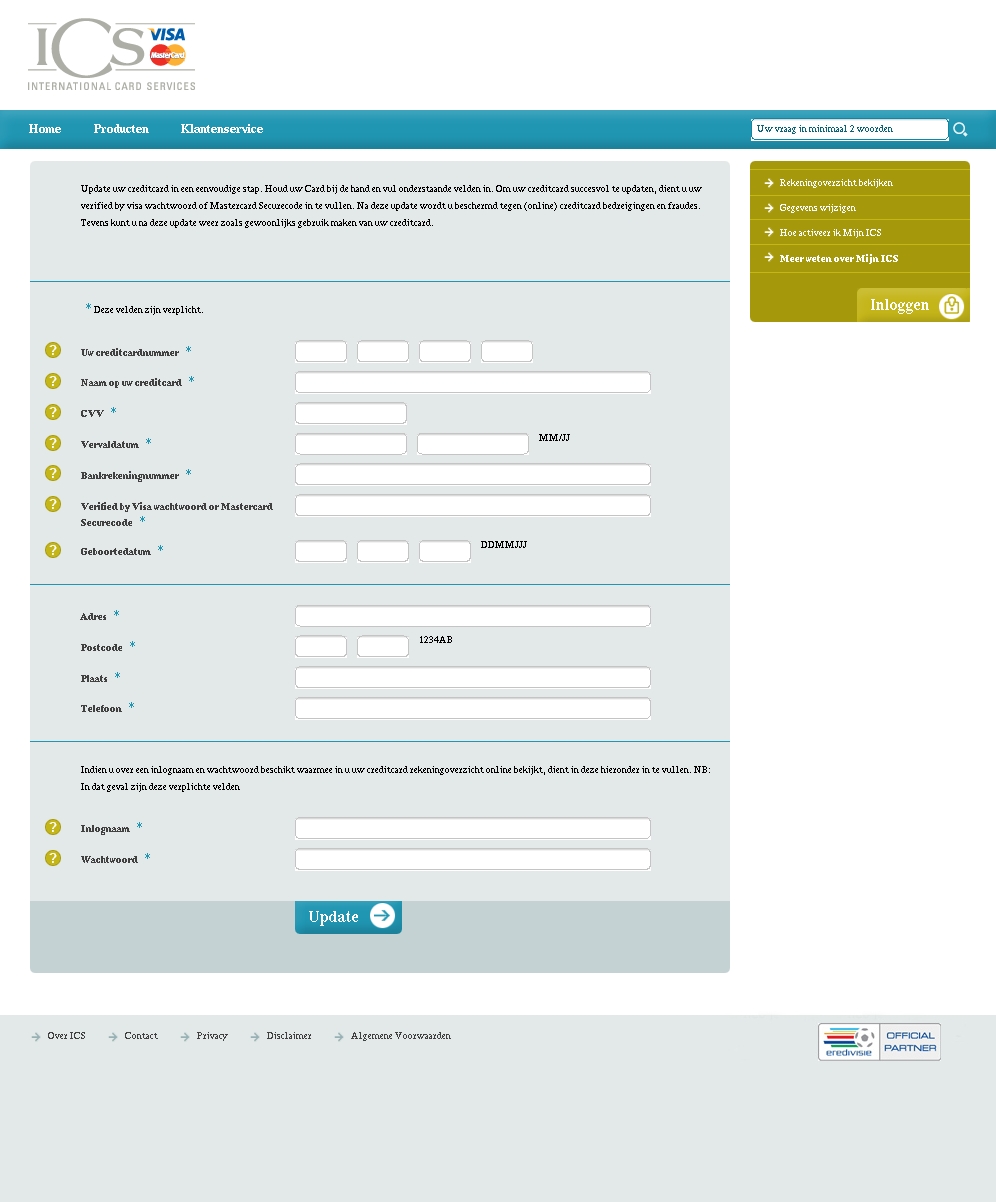The height and width of the screenshot is (1202, 996).
Task: Open Meer weten over Mijn ICS link
Action: coord(839,258)
